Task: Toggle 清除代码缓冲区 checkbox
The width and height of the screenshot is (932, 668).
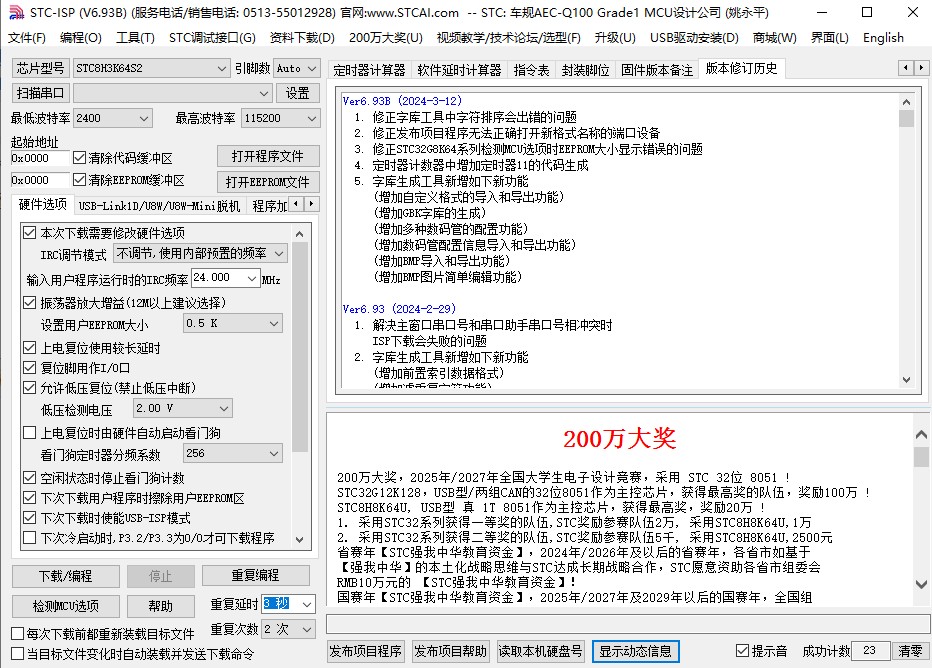Action: click(x=79, y=157)
